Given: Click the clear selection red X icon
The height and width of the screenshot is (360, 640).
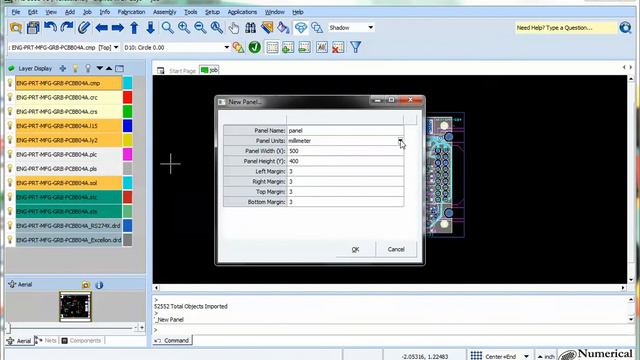Looking at the screenshot, I should point(338,47).
